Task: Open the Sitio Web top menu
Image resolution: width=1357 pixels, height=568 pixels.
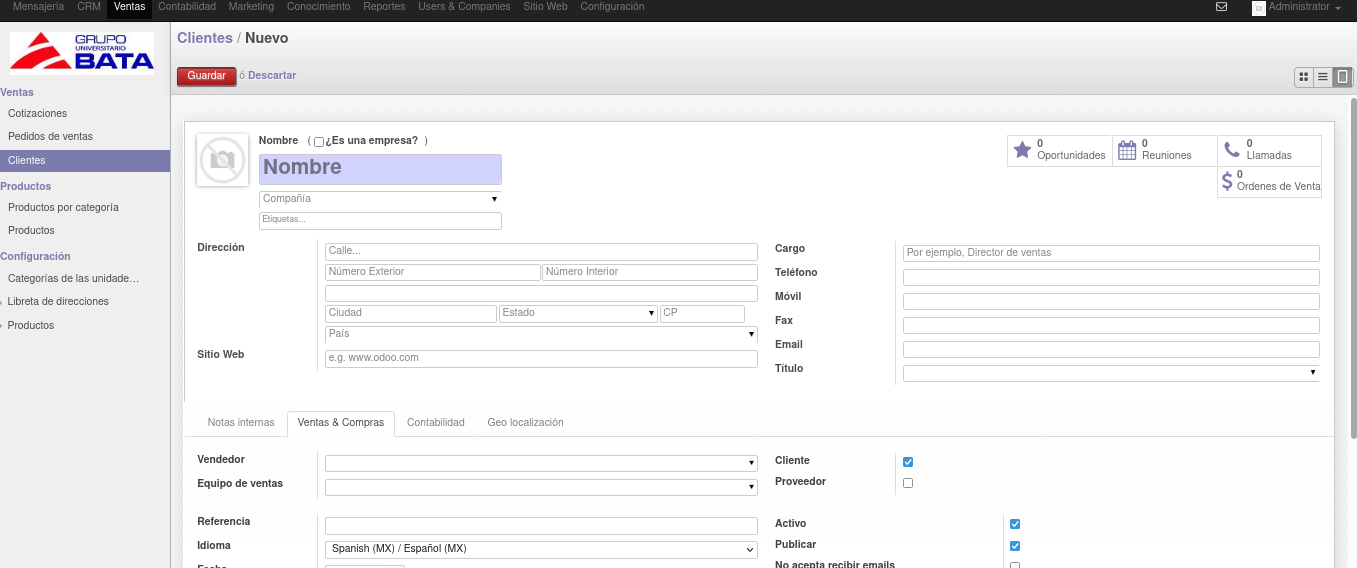Action: pyautogui.click(x=545, y=7)
